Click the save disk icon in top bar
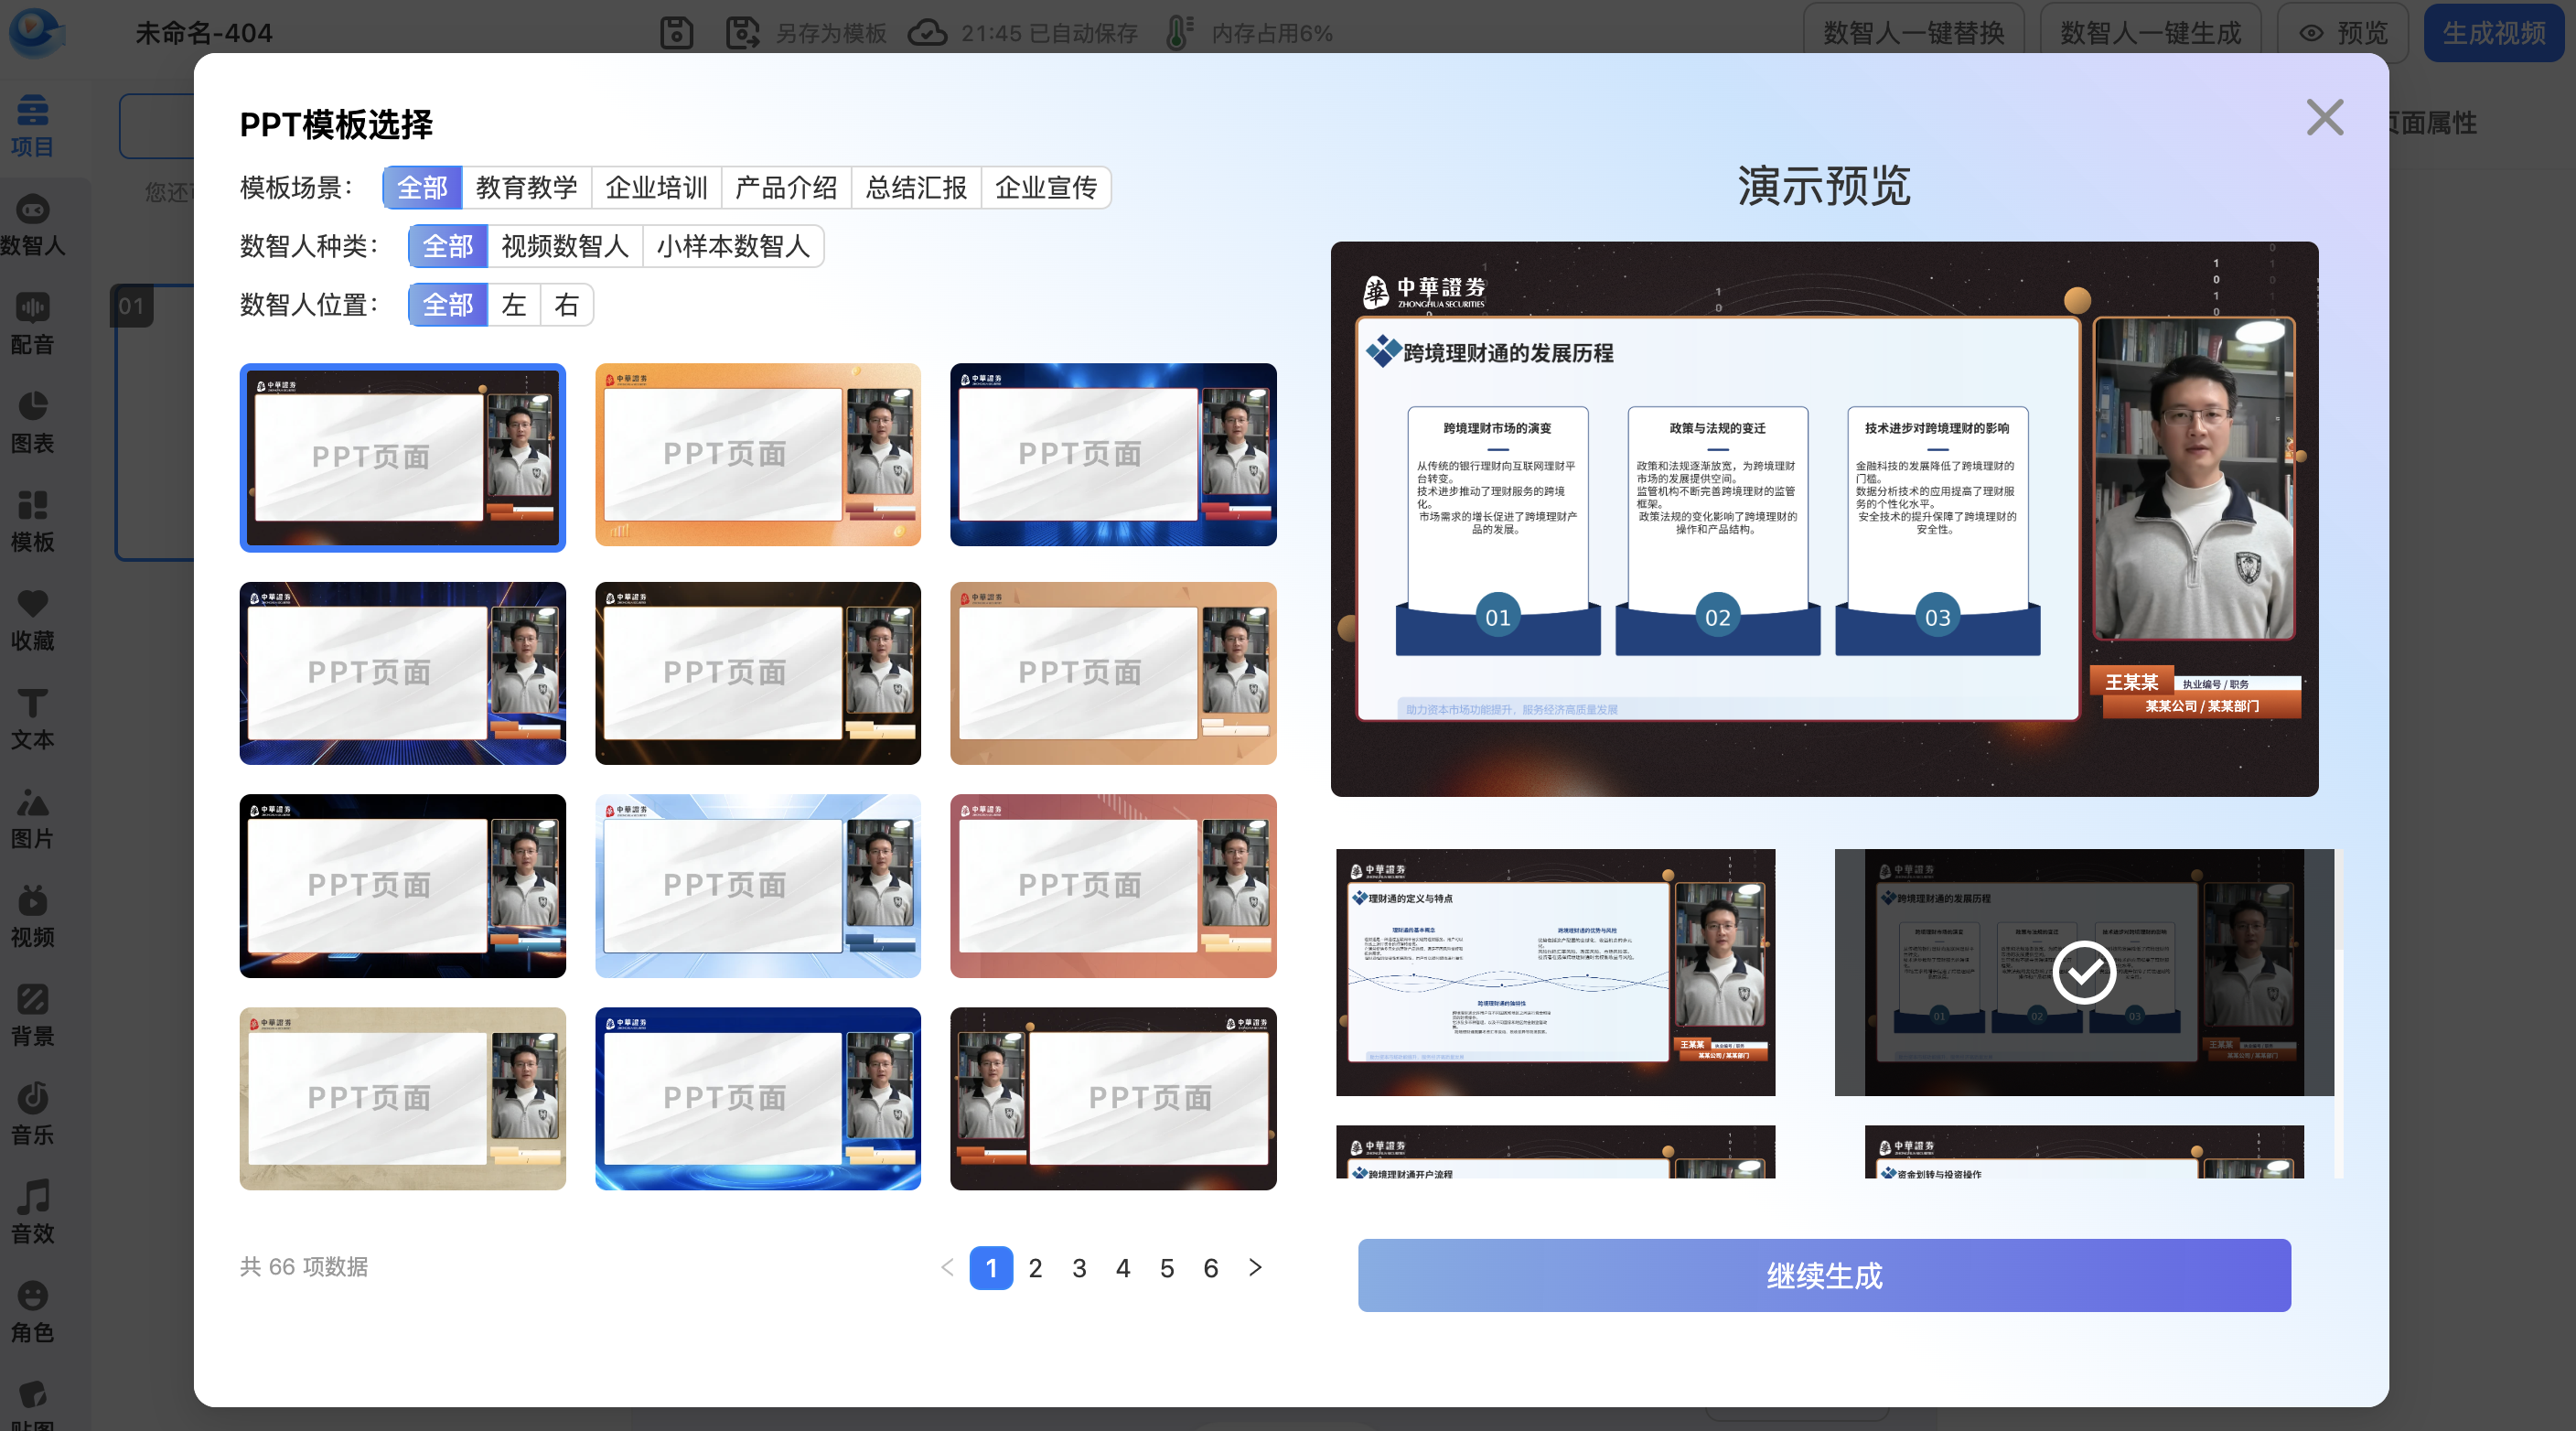The width and height of the screenshot is (2576, 1431). pos(676,33)
